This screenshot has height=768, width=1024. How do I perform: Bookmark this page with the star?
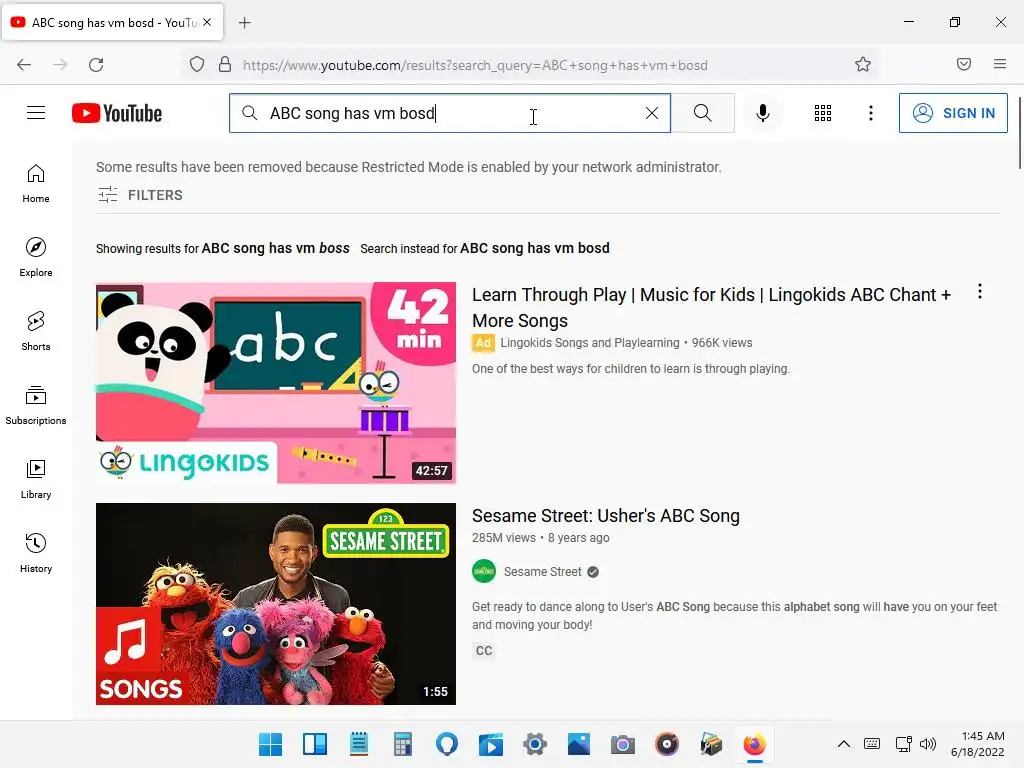[863, 65]
